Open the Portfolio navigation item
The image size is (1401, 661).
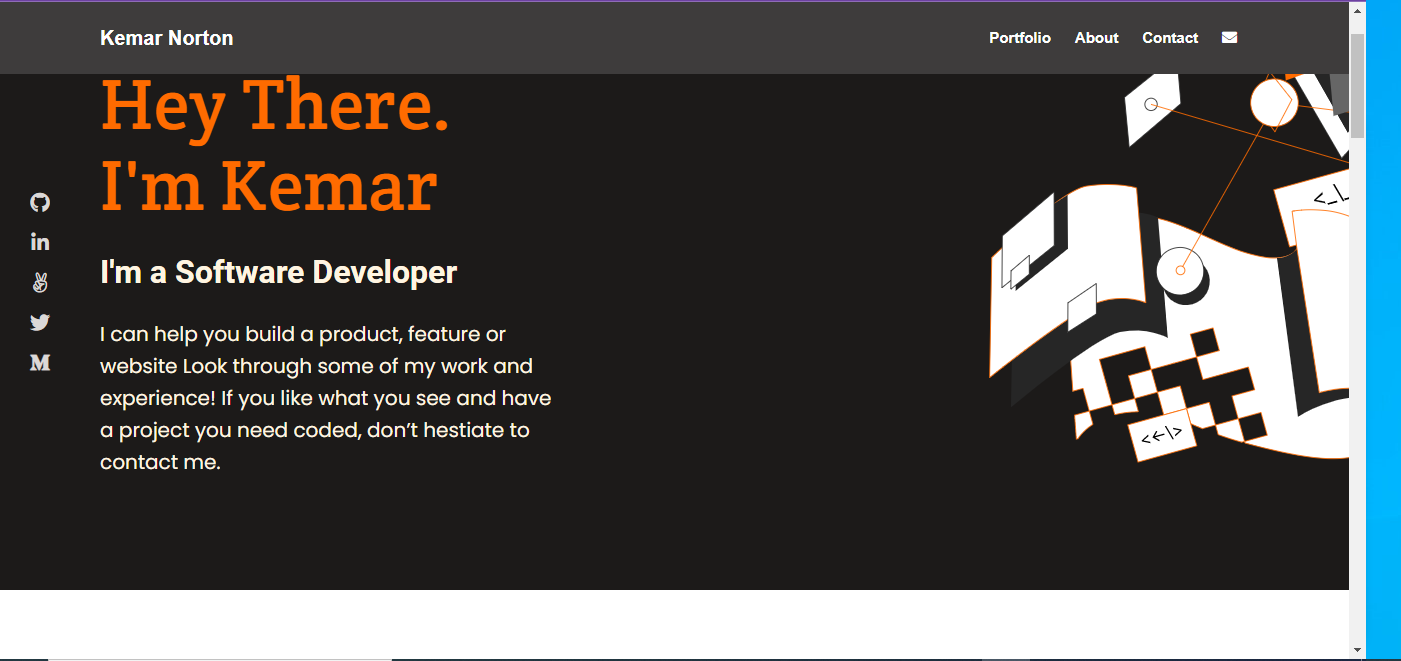click(1020, 37)
